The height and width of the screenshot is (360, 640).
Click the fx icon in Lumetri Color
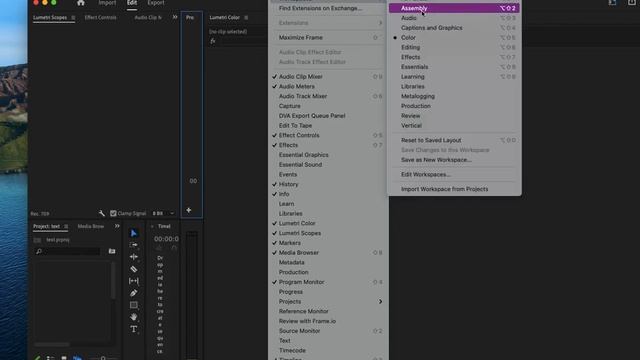pos(213,41)
